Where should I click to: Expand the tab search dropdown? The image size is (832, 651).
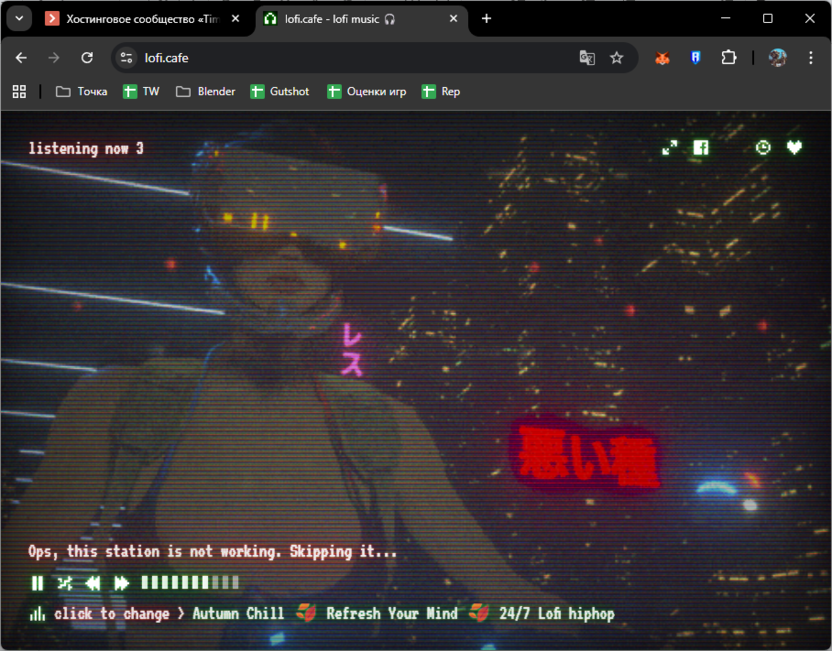(x=20, y=19)
